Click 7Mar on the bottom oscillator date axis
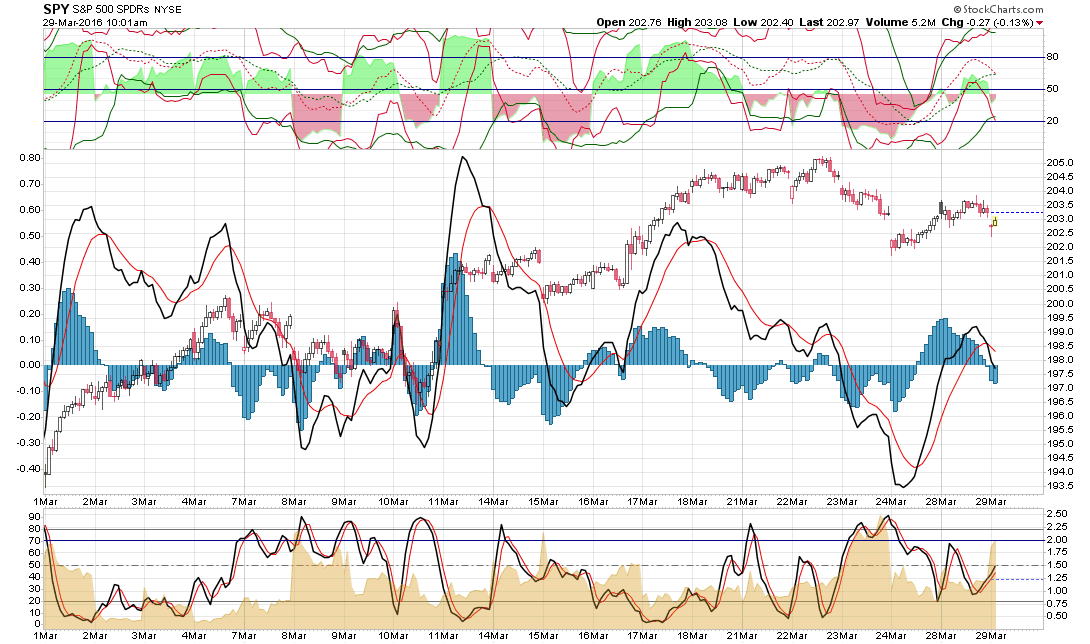The image size is (1090, 644). [244, 635]
